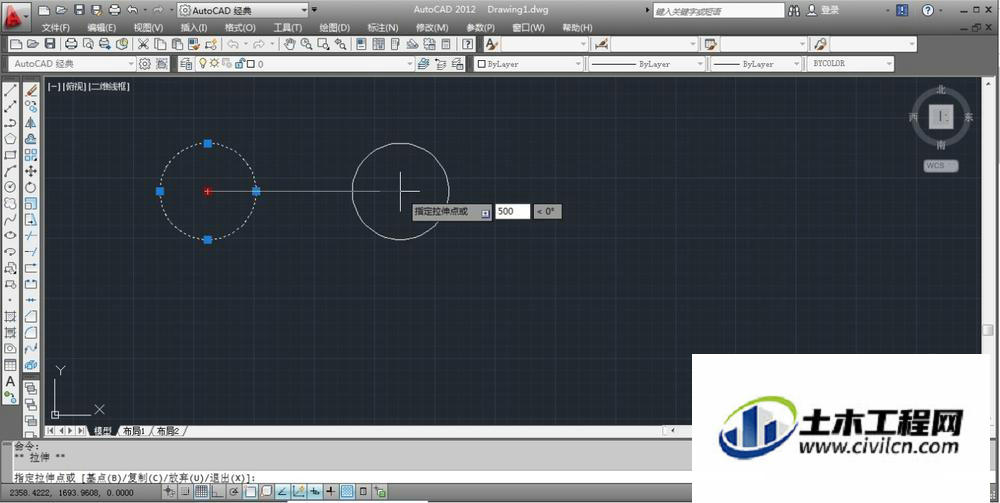Viewport: 1000px width, 503px height.
Task: Click the Pan hand tool
Action: [290, 44]
